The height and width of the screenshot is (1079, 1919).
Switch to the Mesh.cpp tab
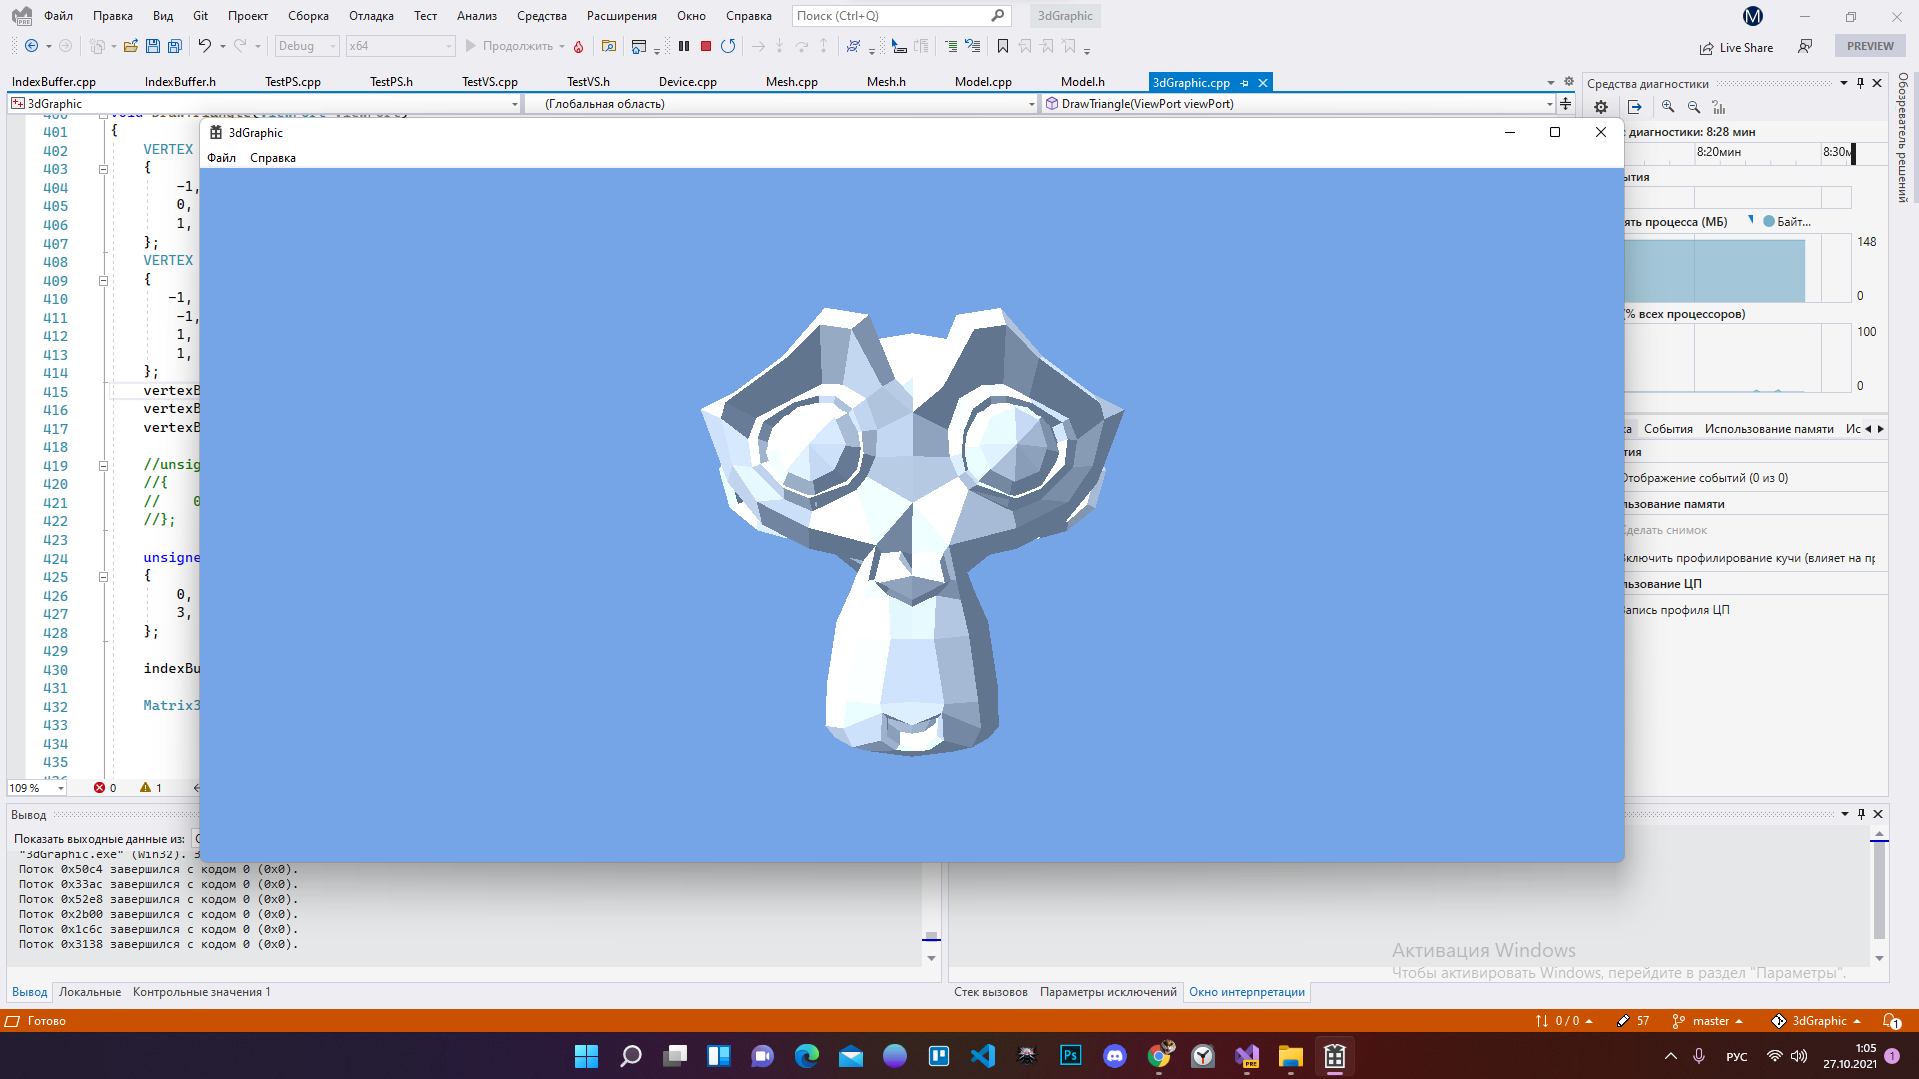coord(791,81)
